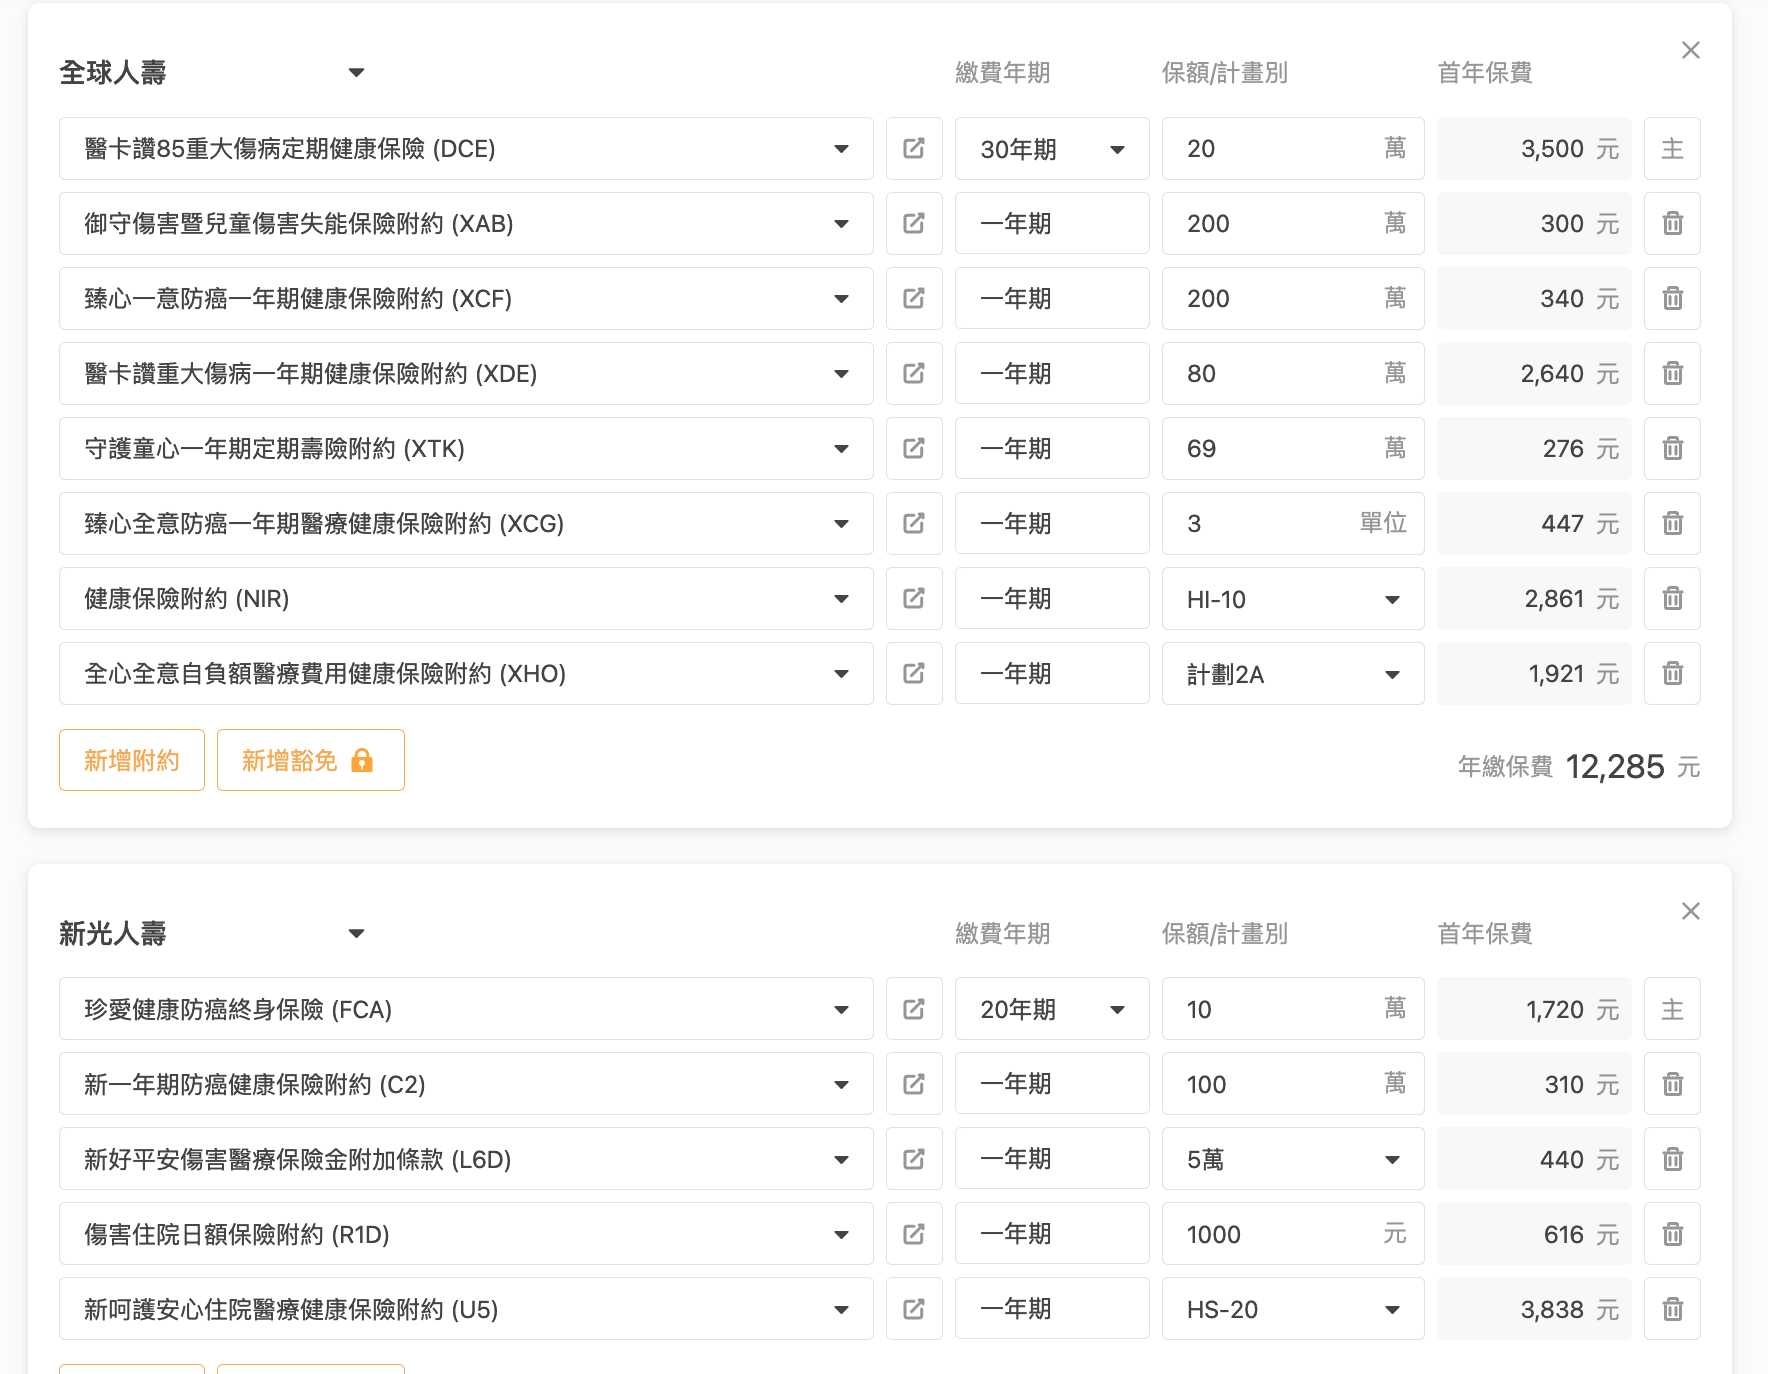
Task: Open external link for NIR rider
Action: pyautogui.click(x=914, y=599)
